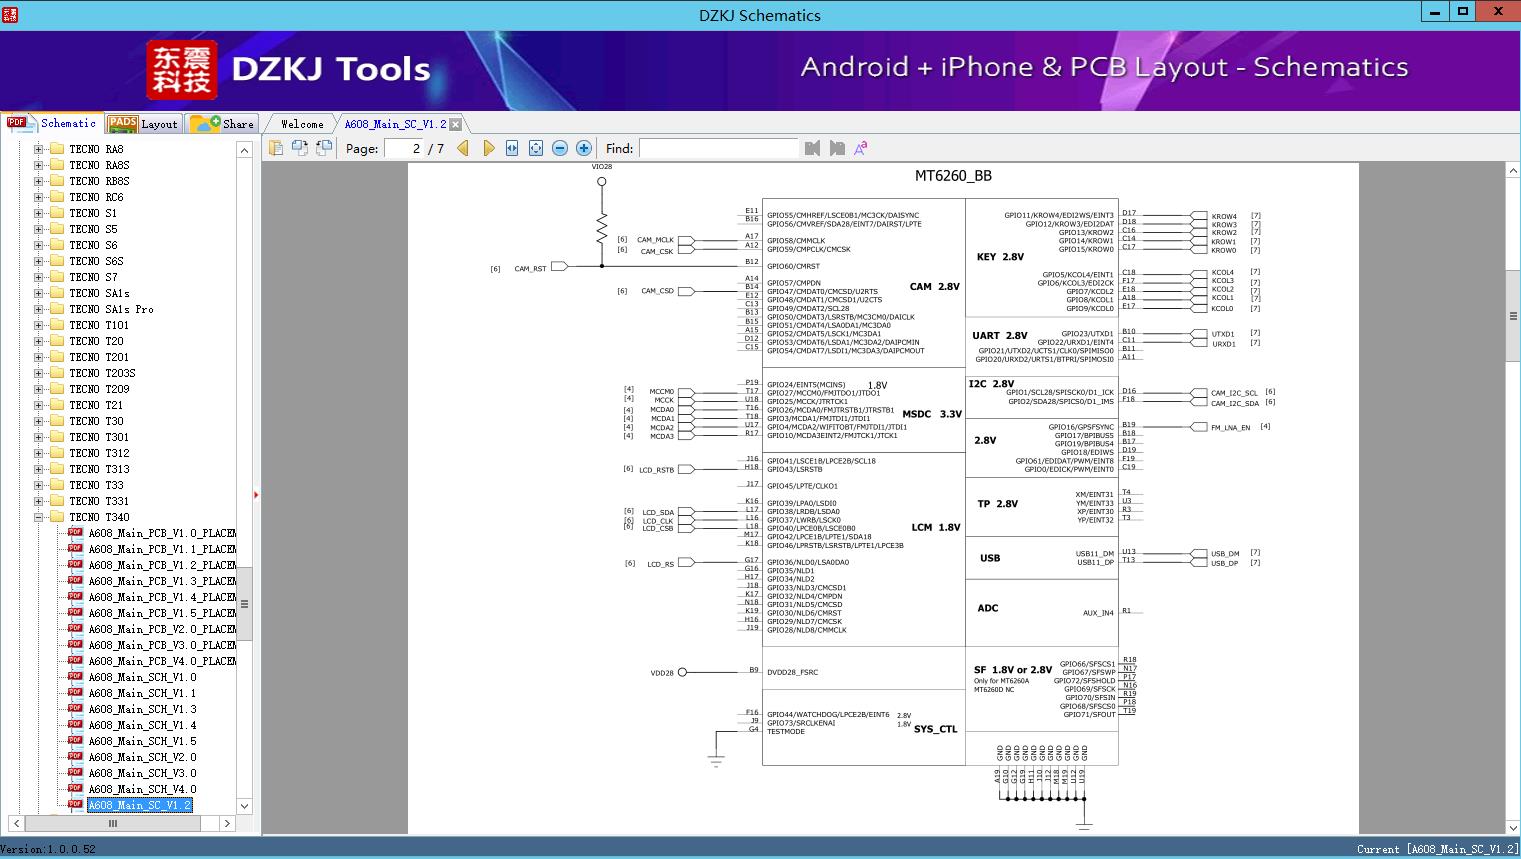1521x859 pixels.
Task: Click the folder icon beside TECNO SA1s Pro
Action: pyautogui.click(x=57, y=309)
